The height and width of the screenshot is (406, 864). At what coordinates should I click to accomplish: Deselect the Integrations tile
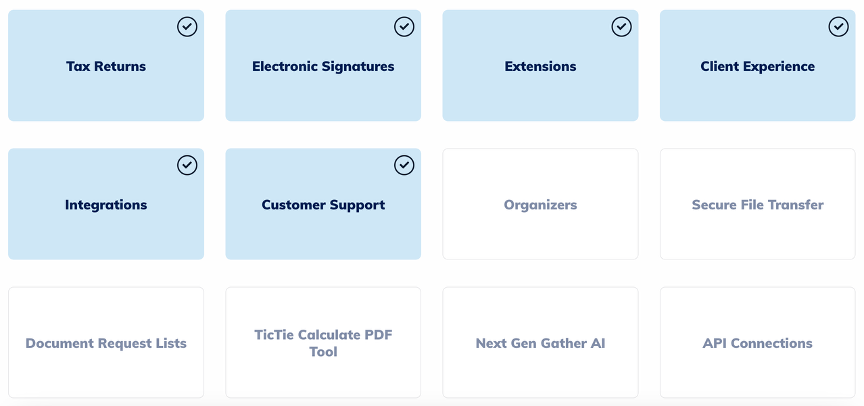(106, 204)
